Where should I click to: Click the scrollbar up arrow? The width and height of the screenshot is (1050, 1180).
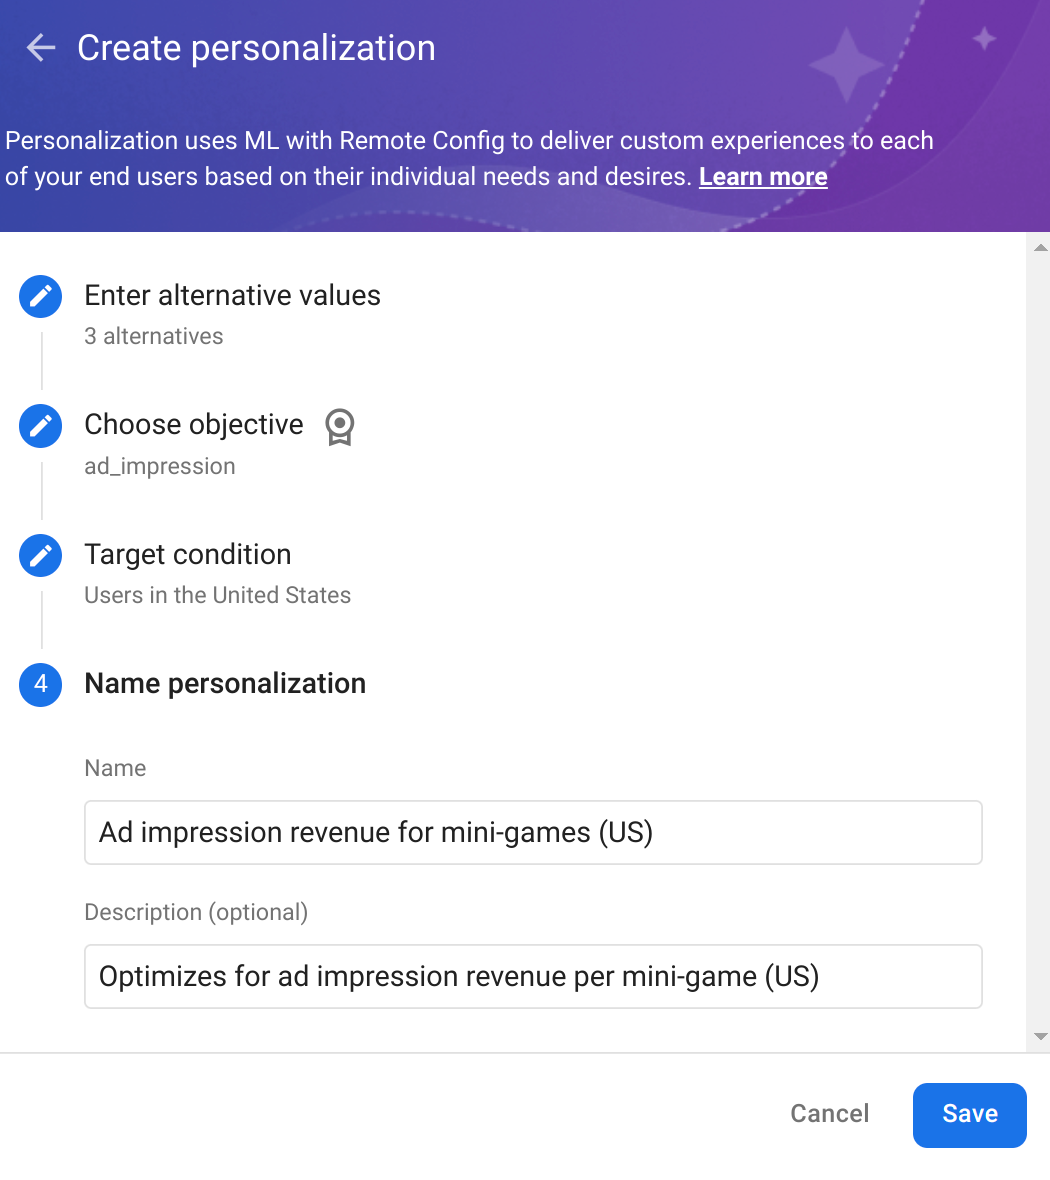click(1039, 245)
